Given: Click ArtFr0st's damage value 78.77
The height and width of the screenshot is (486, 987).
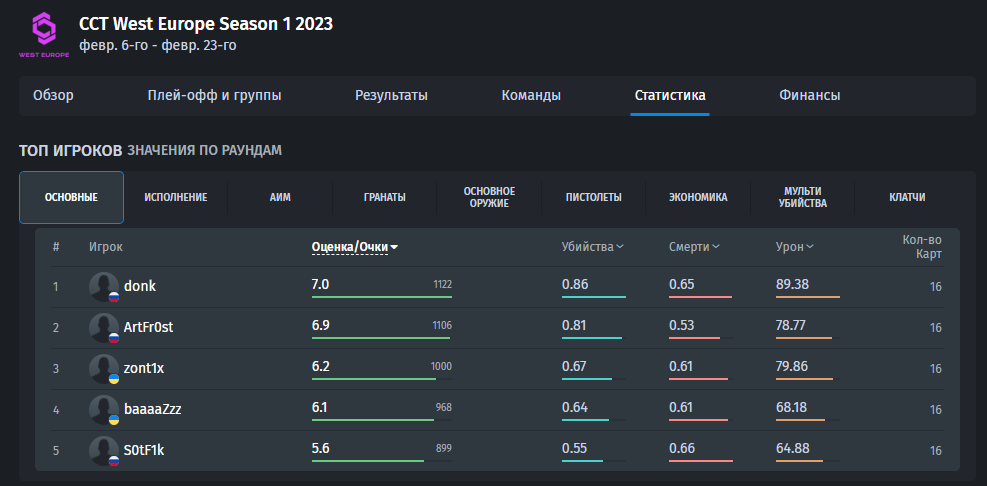Looking at the screenshot, I should coord(791,325).
